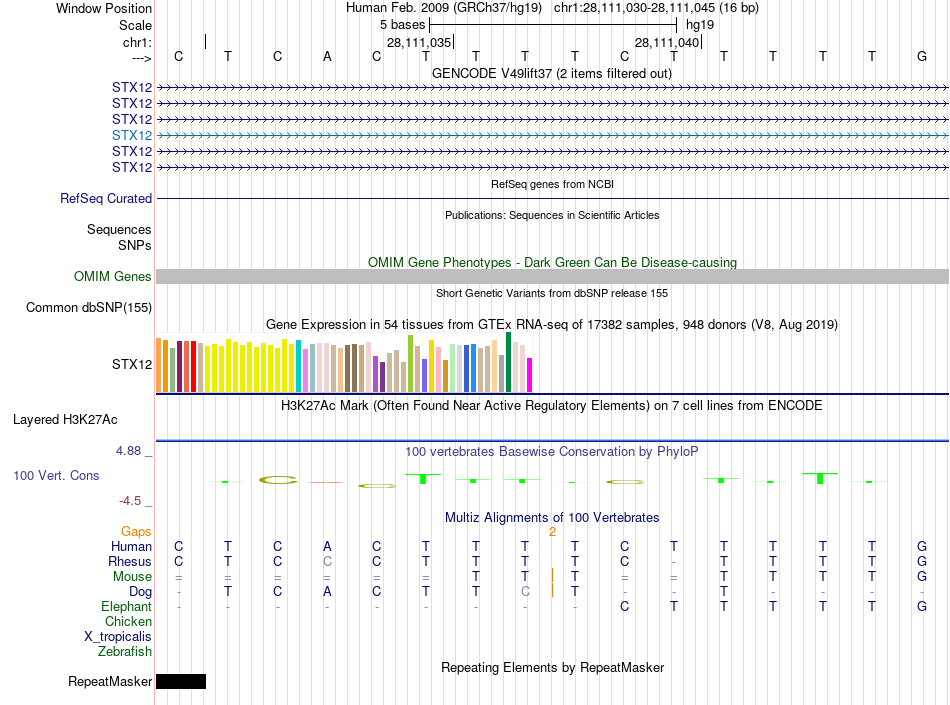Click the gray OMIM Genes bar
The image size is (950, 705).
click(x=552, y=276)
